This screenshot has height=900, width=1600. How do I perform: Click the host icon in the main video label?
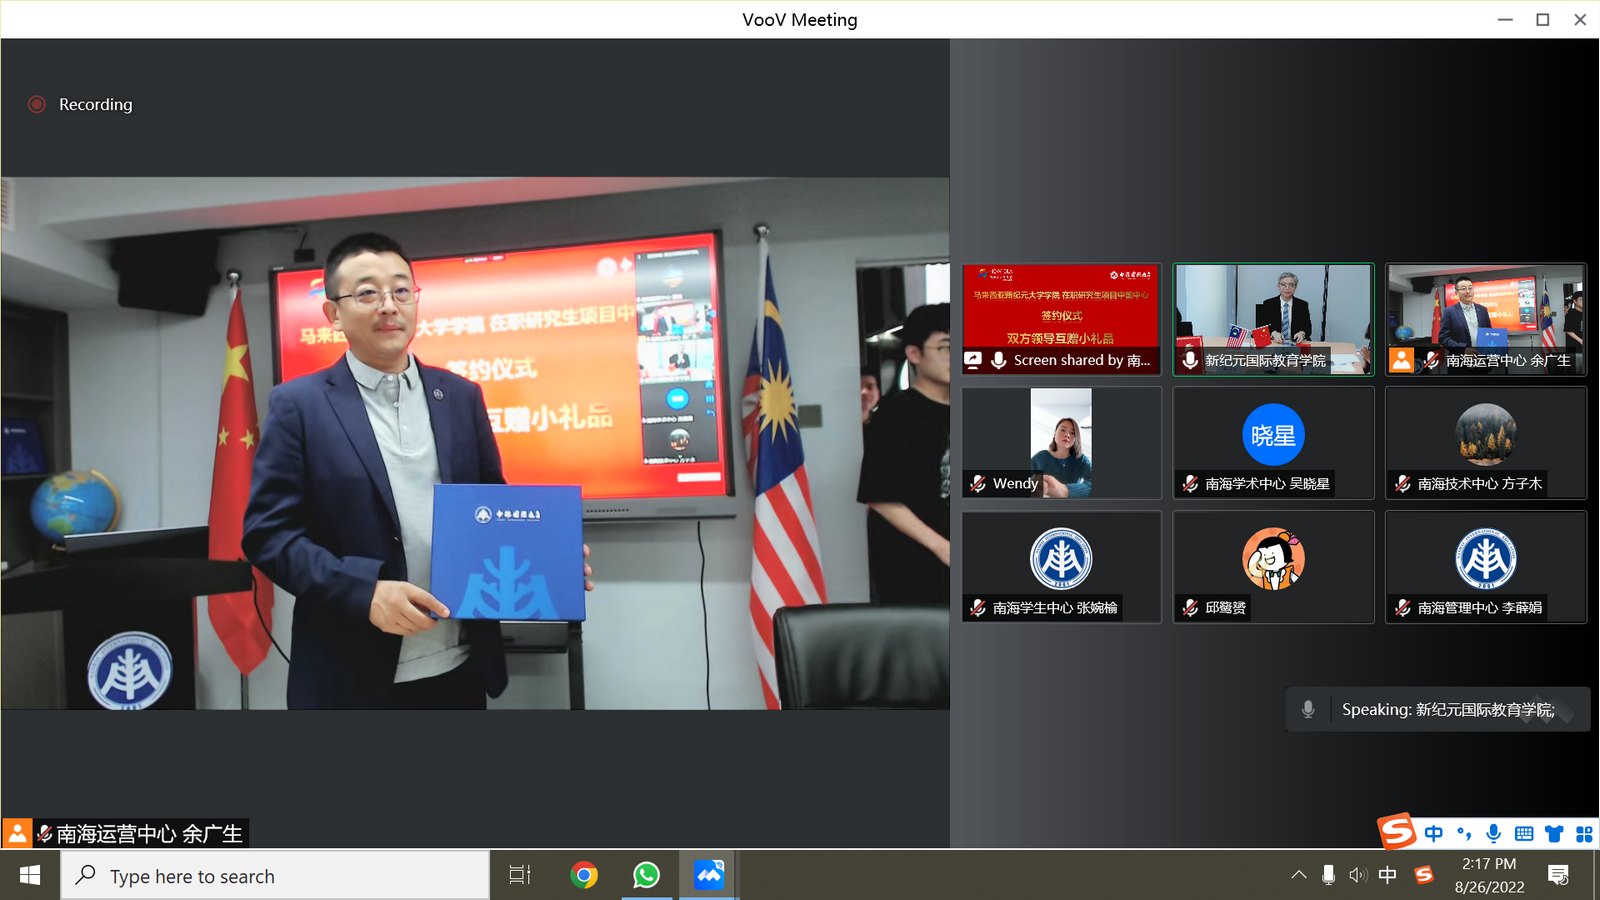17,833
